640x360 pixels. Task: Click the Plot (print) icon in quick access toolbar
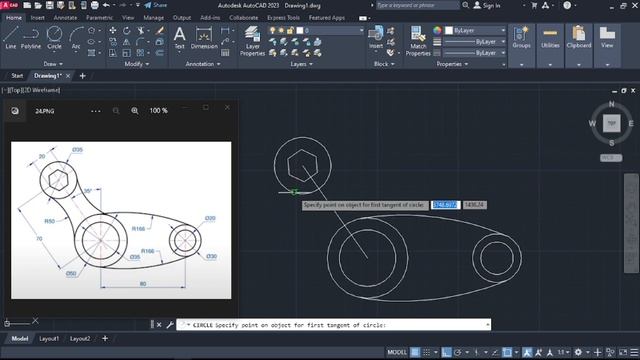tap(94, 5)
